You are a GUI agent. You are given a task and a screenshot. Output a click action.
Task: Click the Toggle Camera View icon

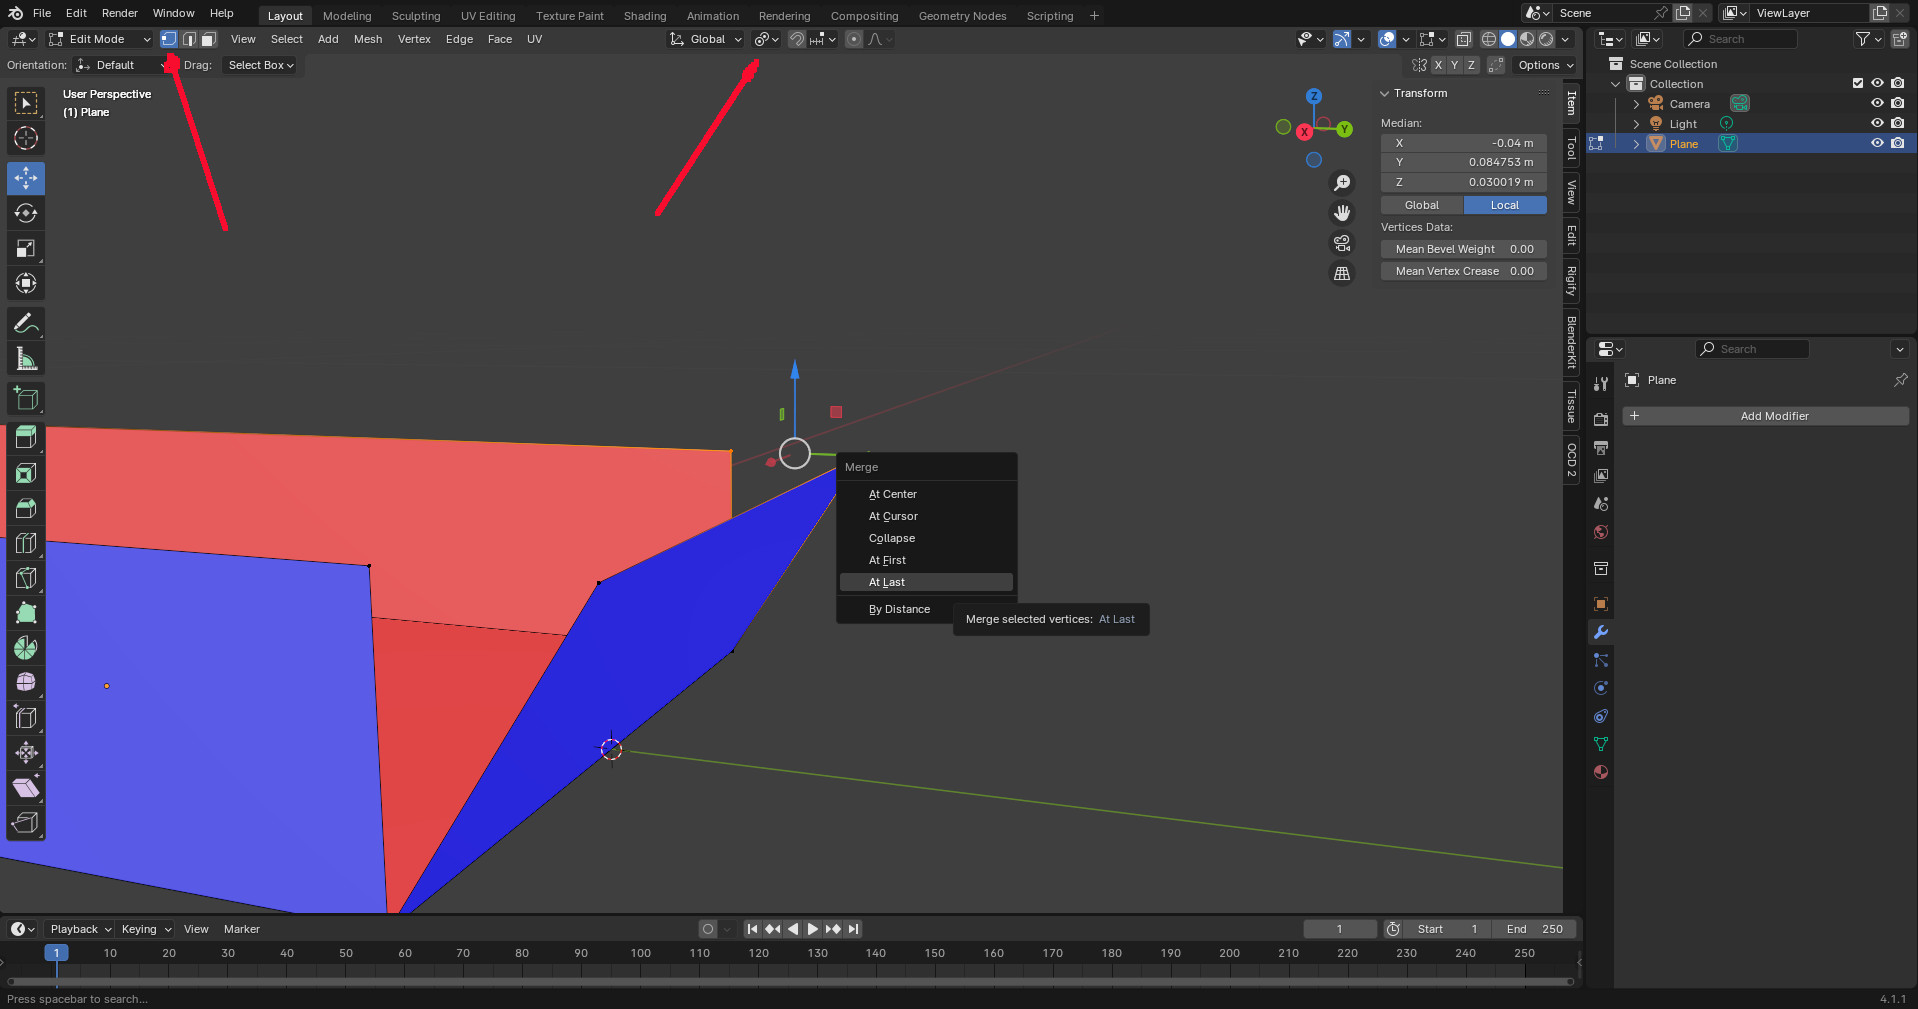tap(1342, 243)
